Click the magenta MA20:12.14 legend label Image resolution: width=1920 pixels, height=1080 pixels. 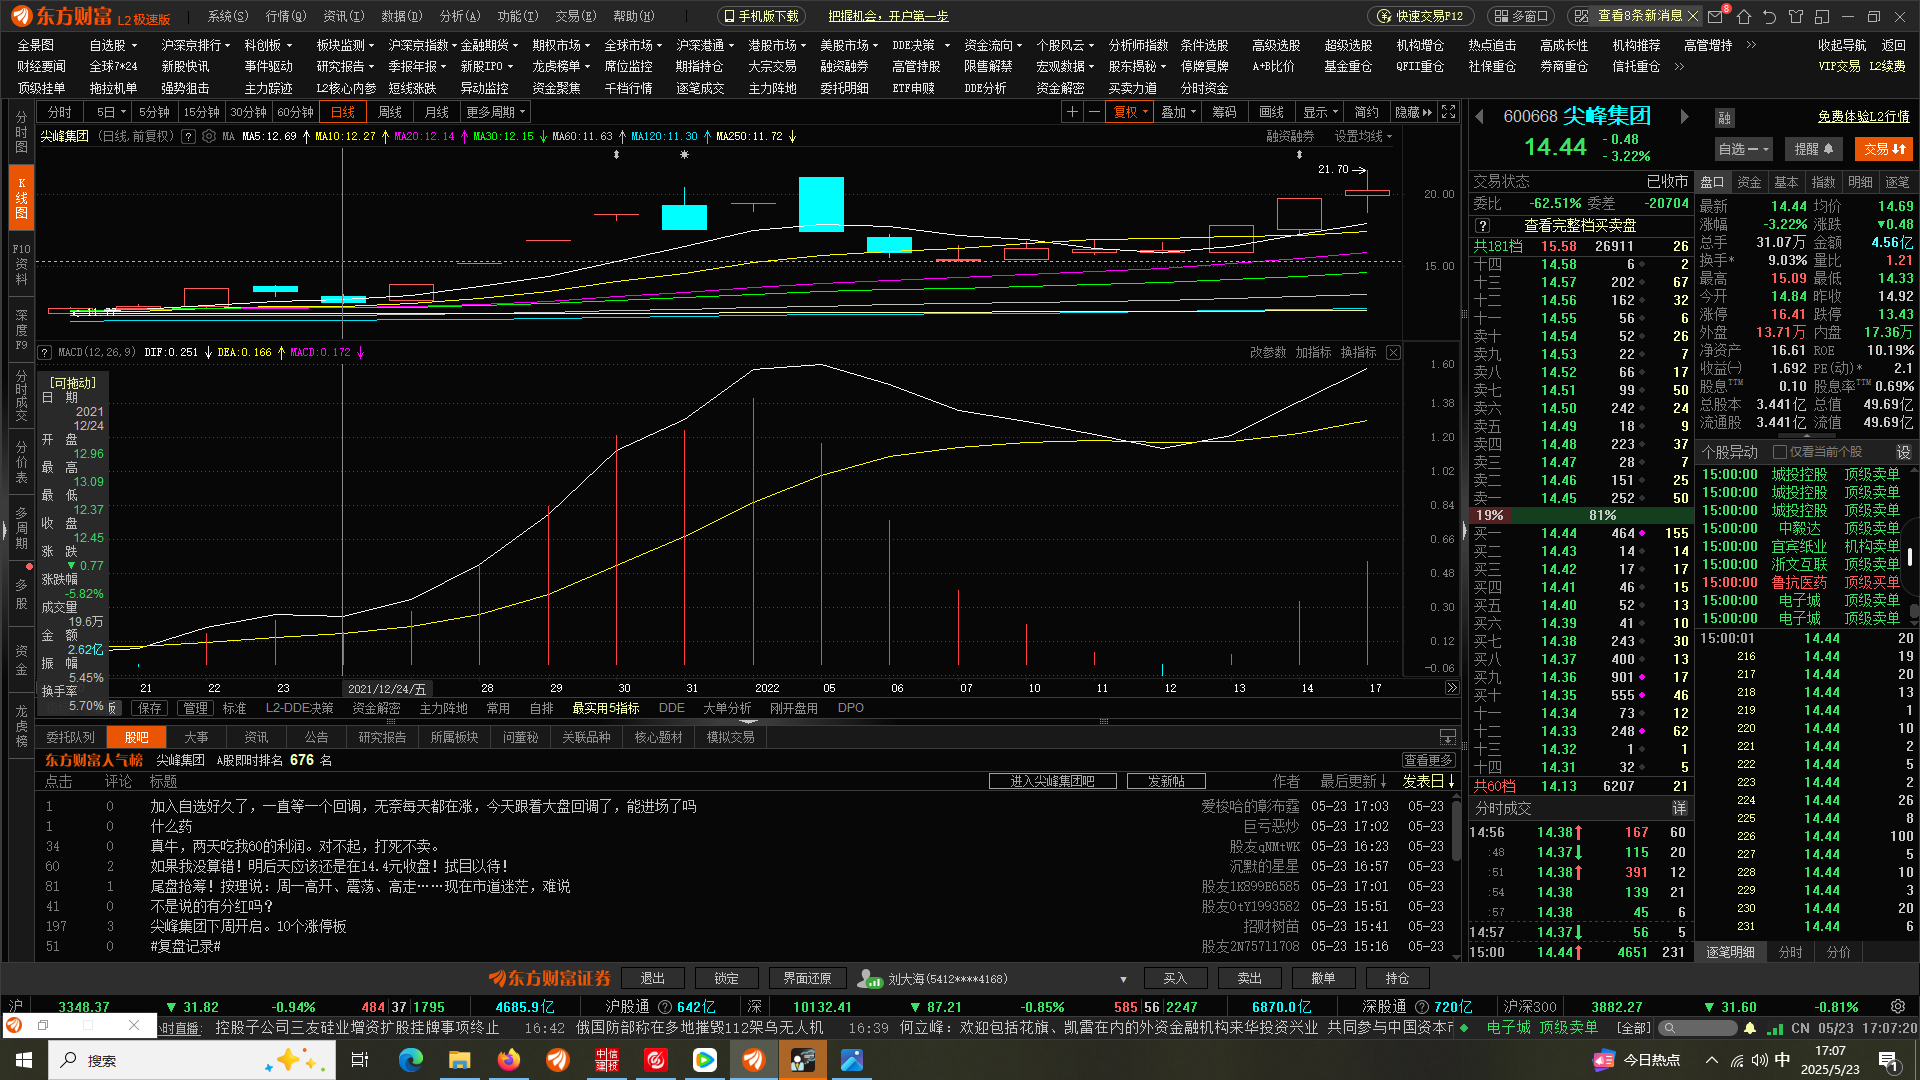(x=424, y=137)
